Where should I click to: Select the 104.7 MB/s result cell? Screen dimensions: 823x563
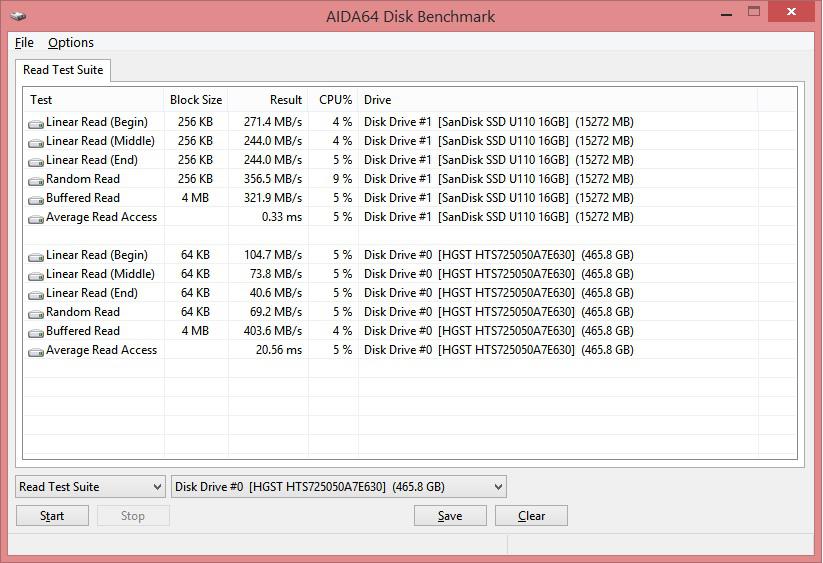click(x=273, y=254)
